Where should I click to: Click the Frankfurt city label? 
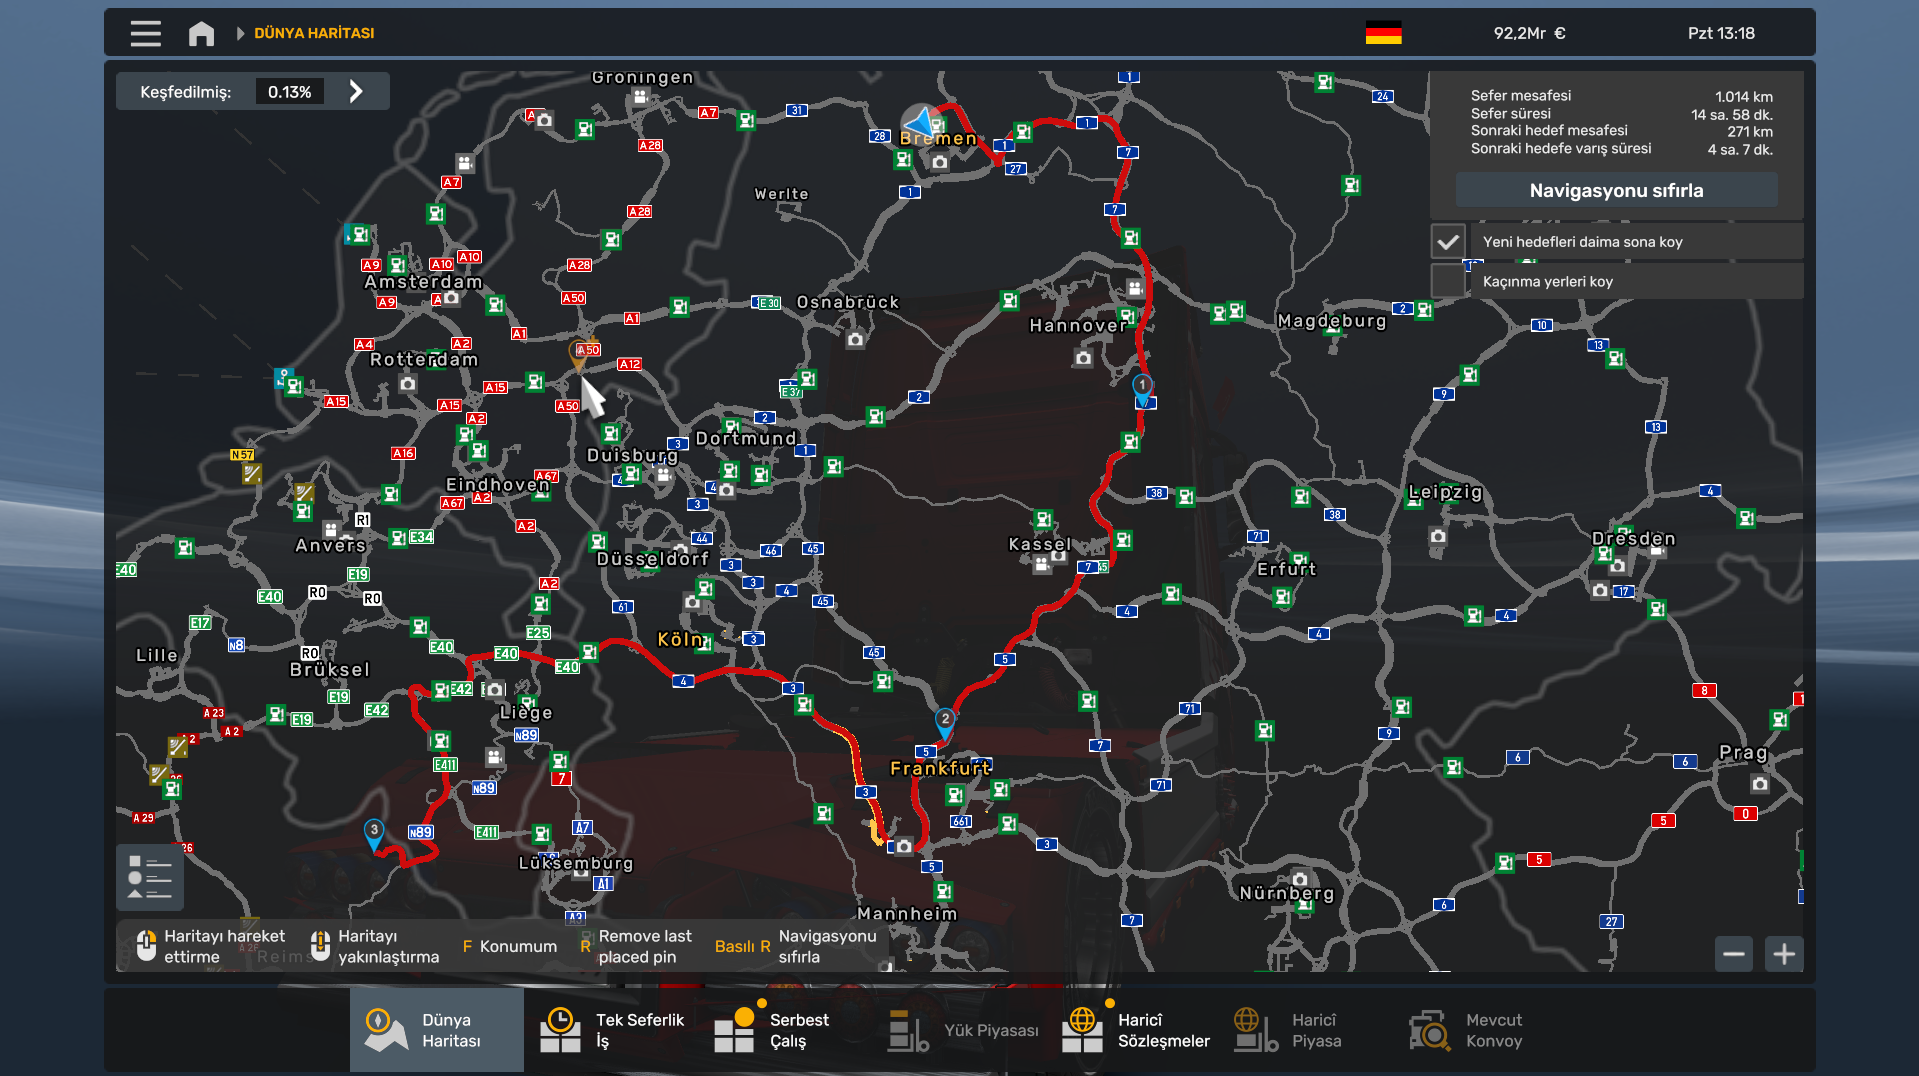(x=941, y=768)
